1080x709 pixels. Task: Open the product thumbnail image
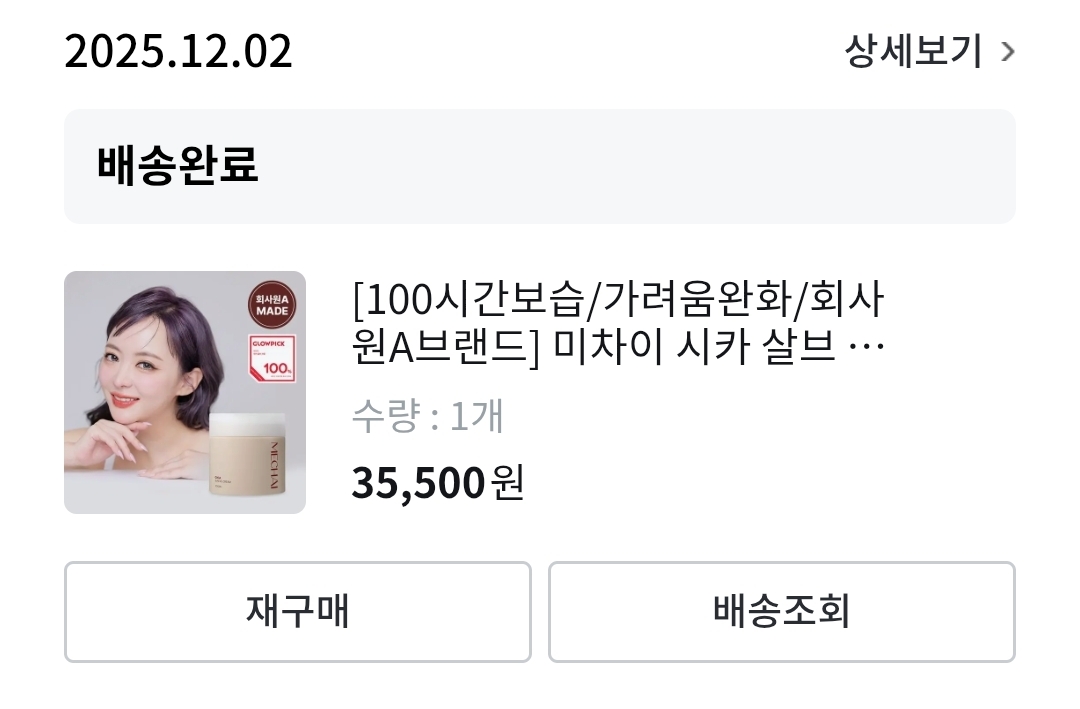(x=185, y=392)
